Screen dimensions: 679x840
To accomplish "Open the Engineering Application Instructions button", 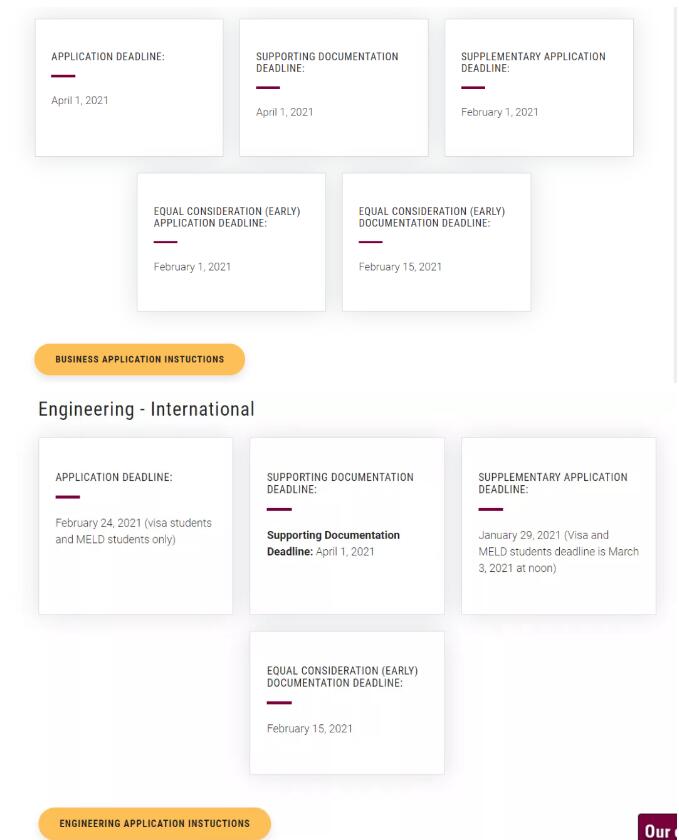I will pyautogui.click(x=154, y=824).
